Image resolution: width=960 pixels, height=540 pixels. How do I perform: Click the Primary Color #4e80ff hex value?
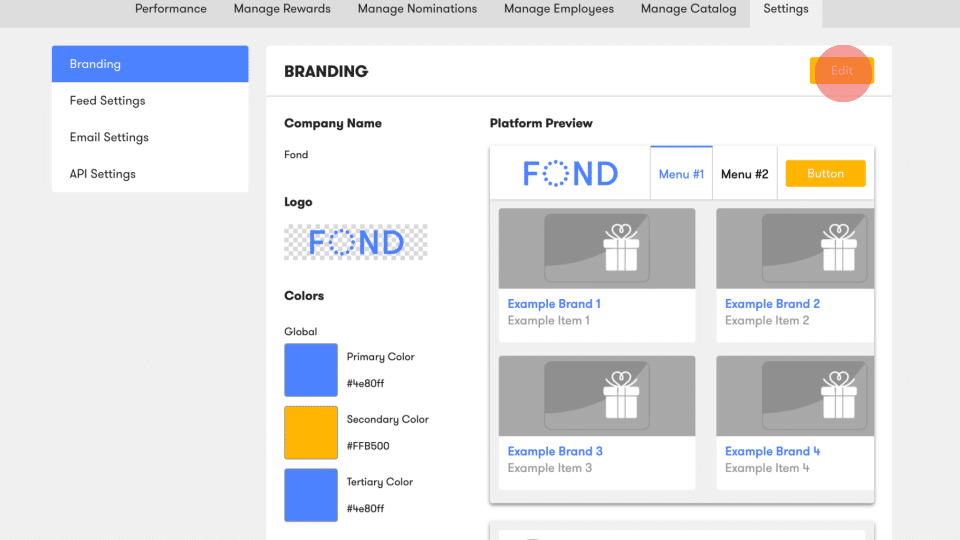pyautogui.click(x=366, y=383)
